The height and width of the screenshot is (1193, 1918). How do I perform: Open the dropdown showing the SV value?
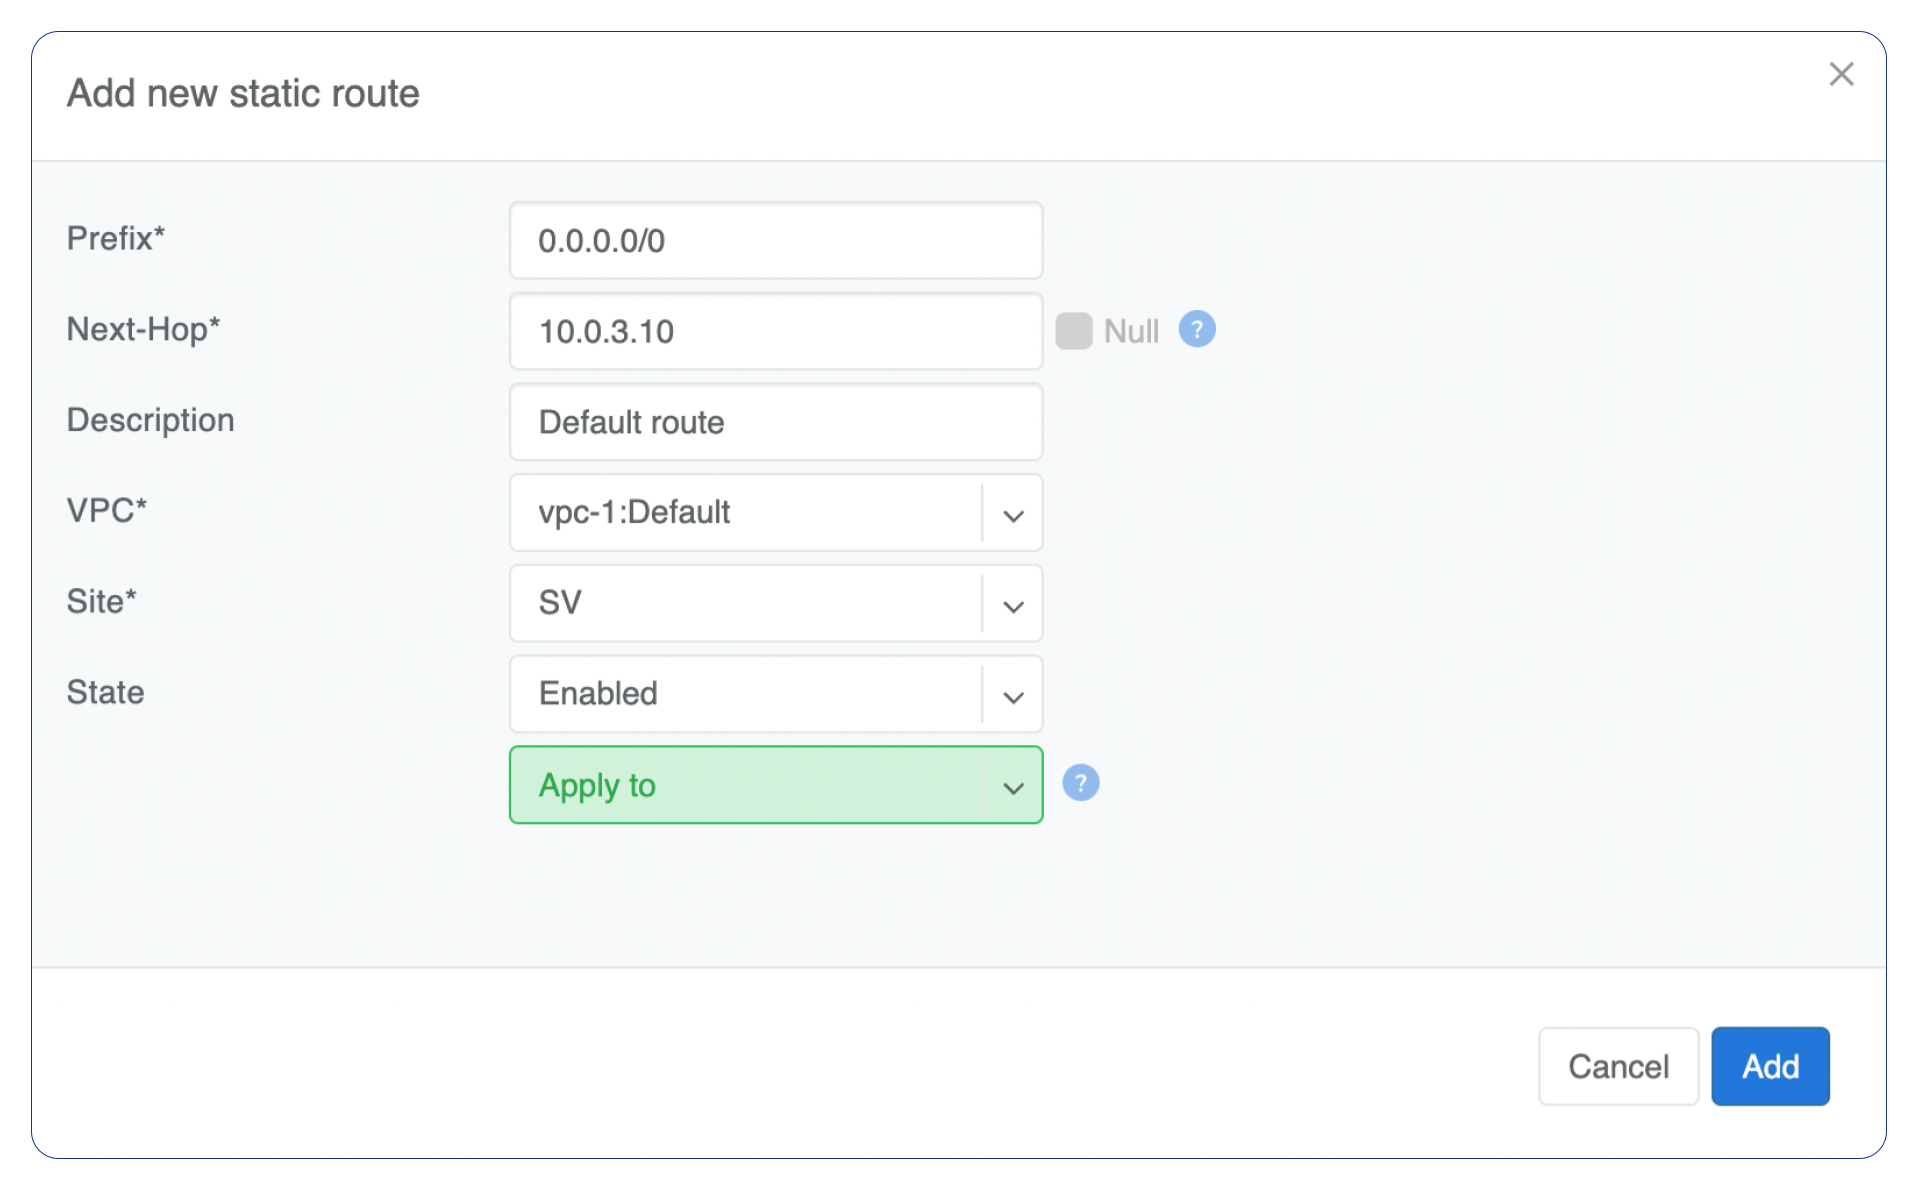click(745, 604)
